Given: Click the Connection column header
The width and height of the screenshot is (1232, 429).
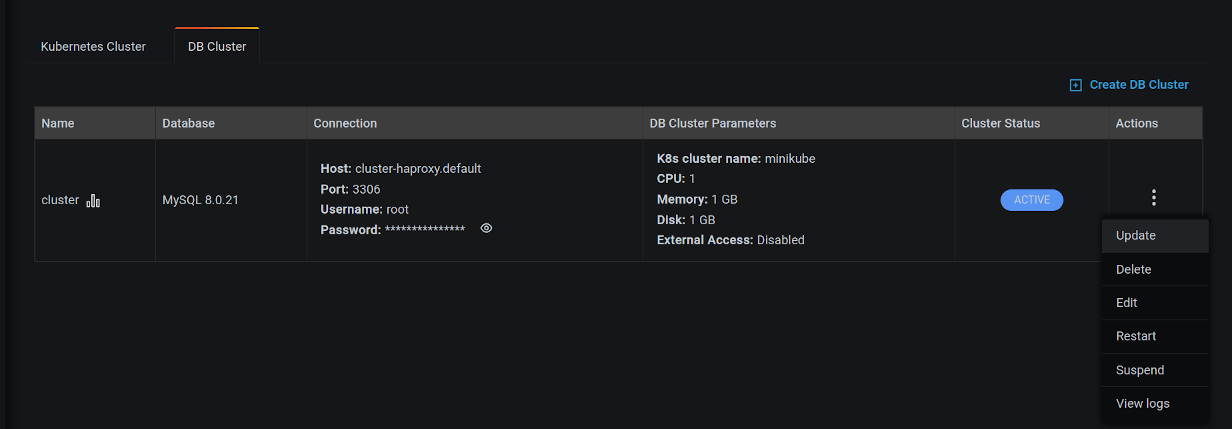Looking at the screenshot, I should click(x=345, y=123).
